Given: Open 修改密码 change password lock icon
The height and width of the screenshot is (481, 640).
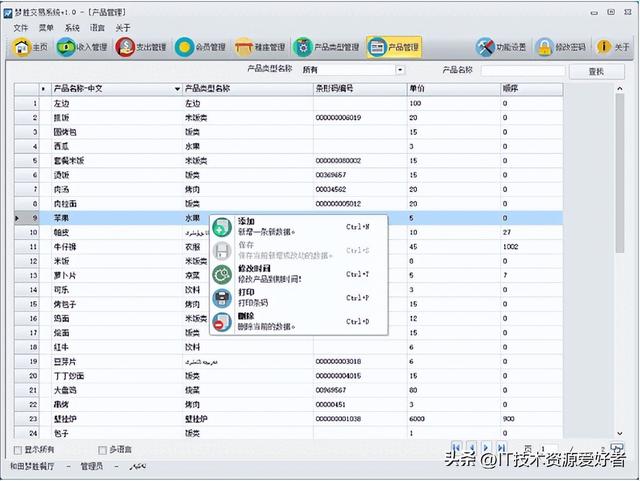Looking at the screenshot, I should click(561, 47).
